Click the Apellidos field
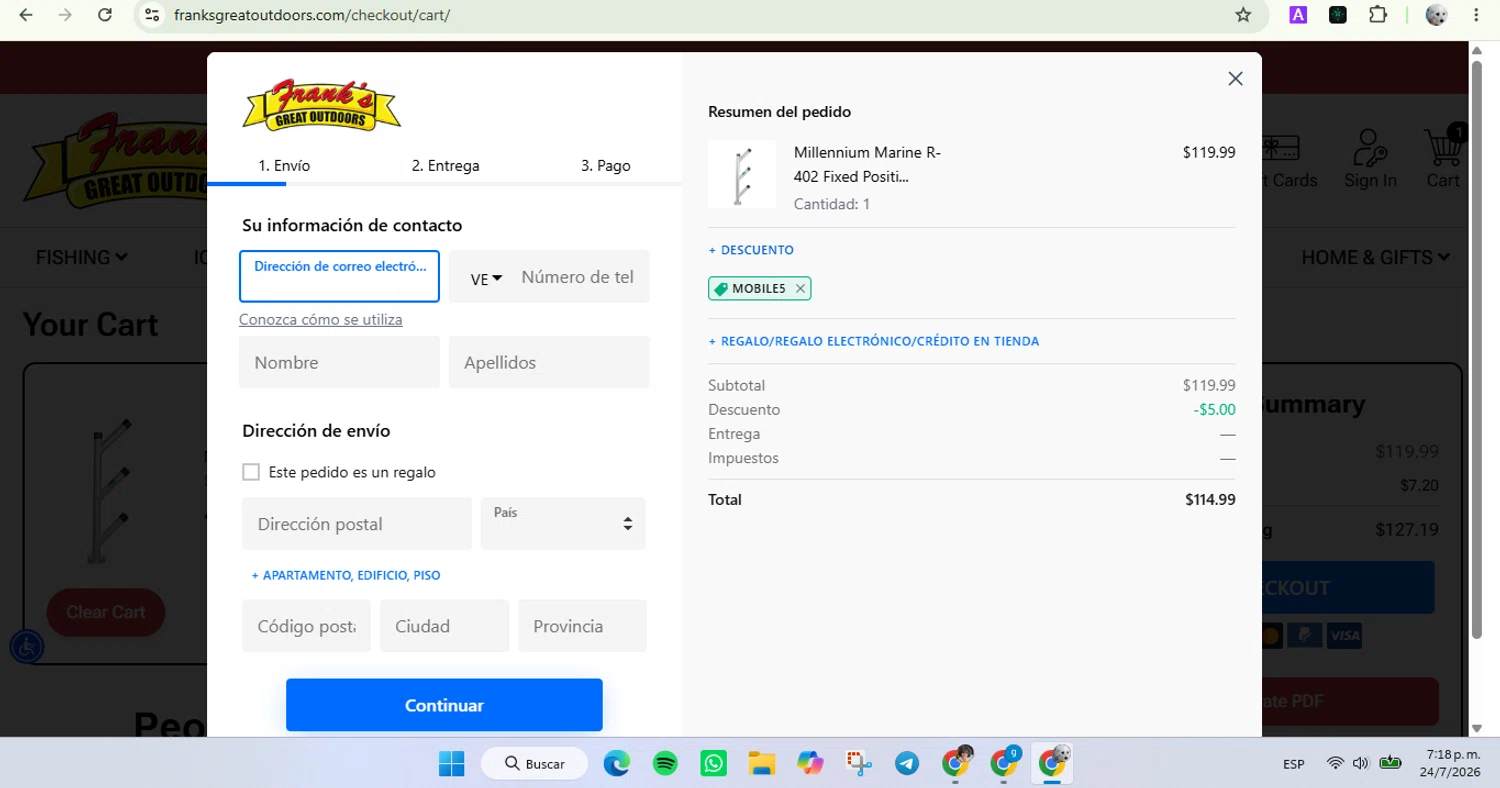Viewport: 1500px width, 788px height. (549, 362)
